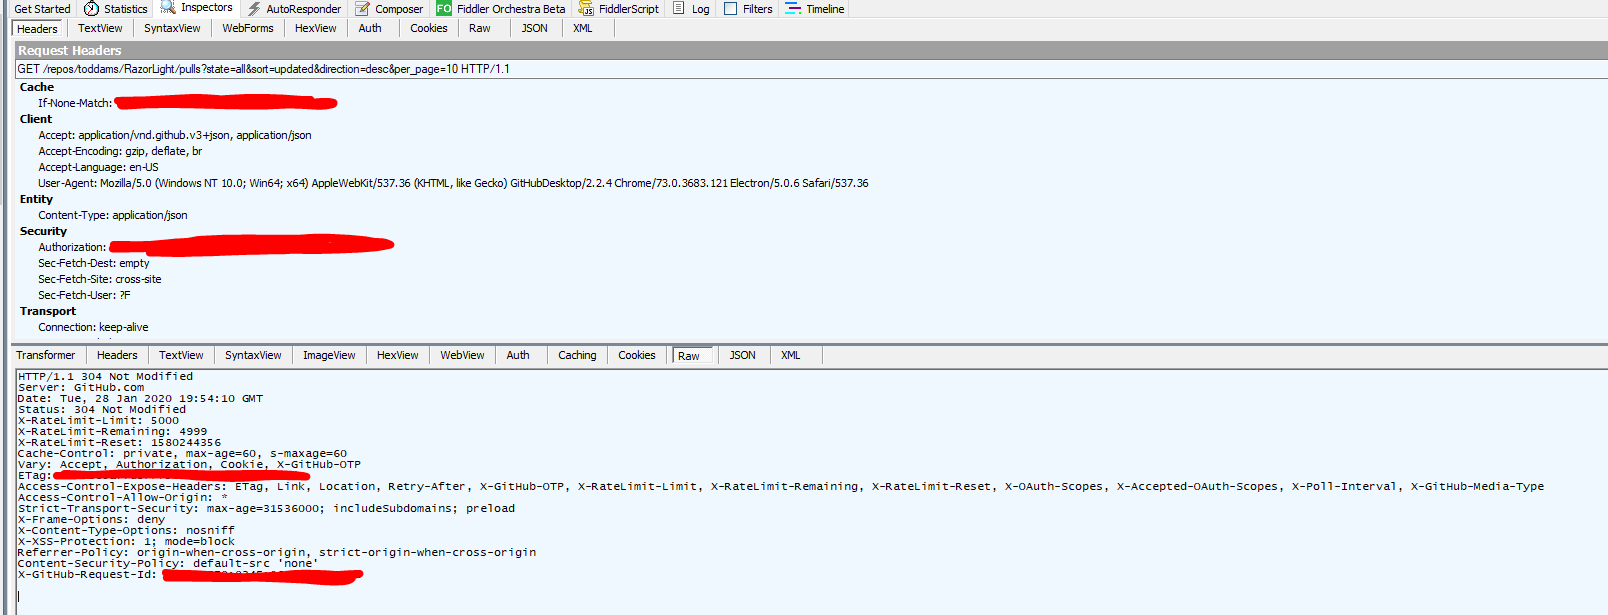Select the Transport header group
The image size is (1608, 615).
pyautogui.click(x=48, y=311)
